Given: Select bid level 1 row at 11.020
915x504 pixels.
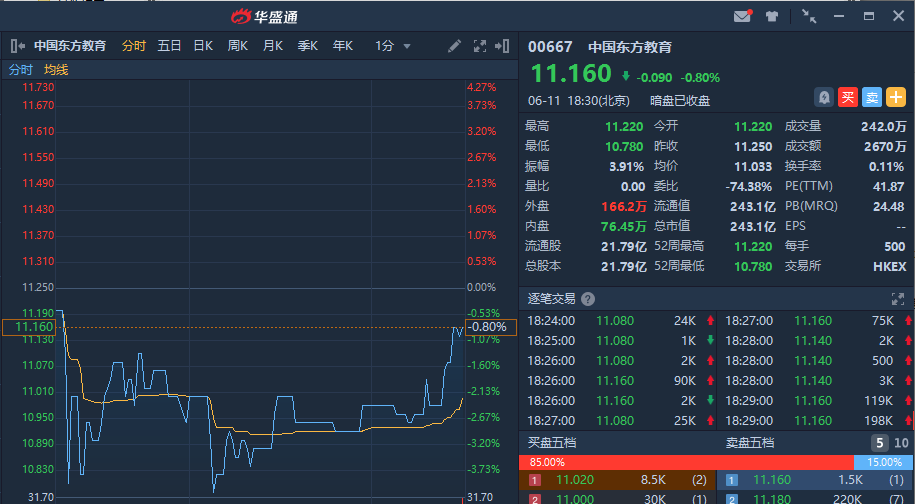Looking at the screenshot, I should pos(617,480).
